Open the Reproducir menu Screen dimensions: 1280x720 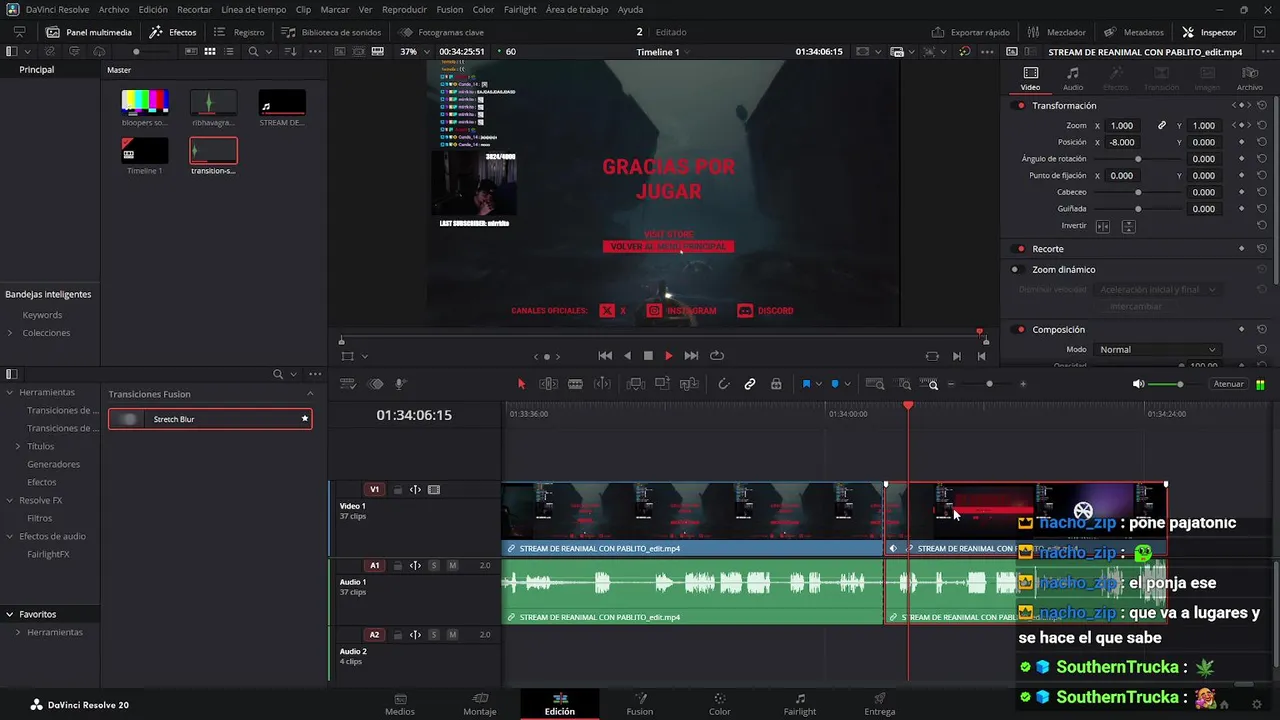point(404,9)
